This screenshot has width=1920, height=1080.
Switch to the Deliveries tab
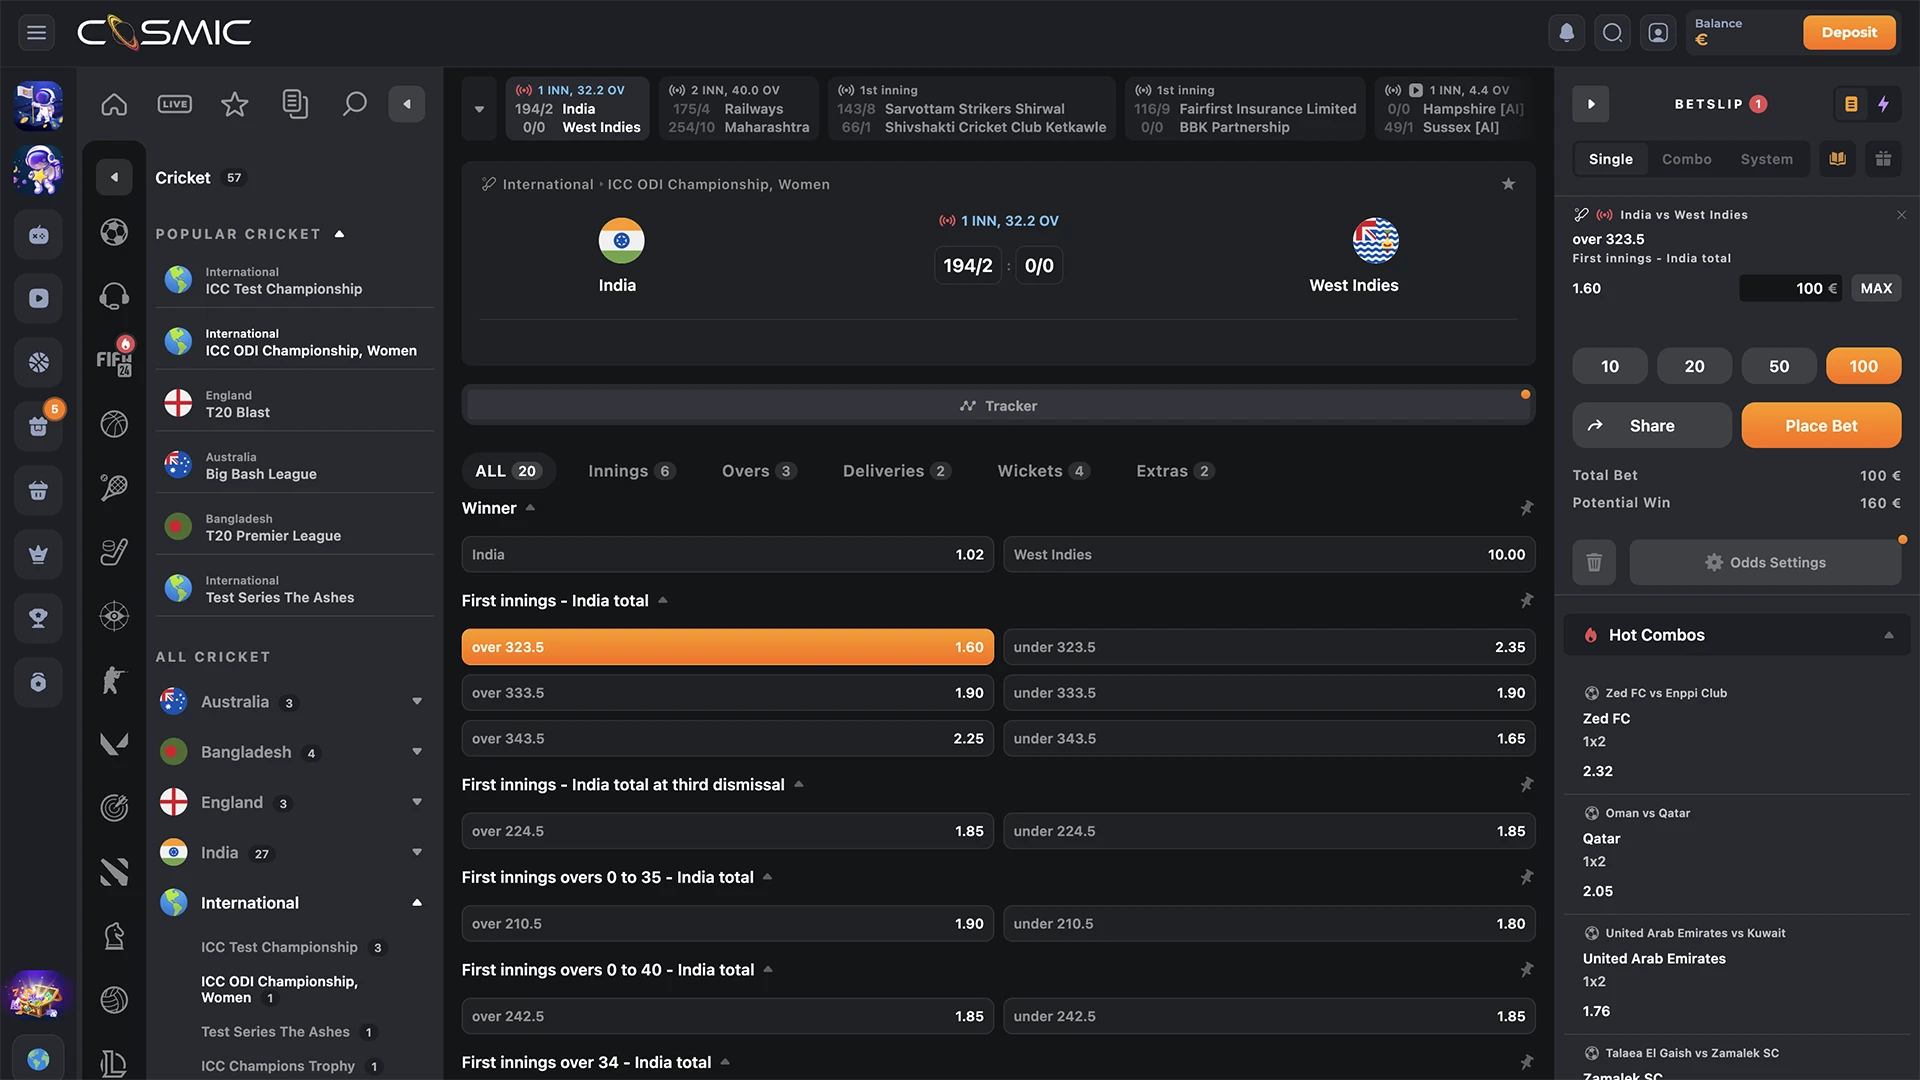pyautogui.click(x=895, y=471)
